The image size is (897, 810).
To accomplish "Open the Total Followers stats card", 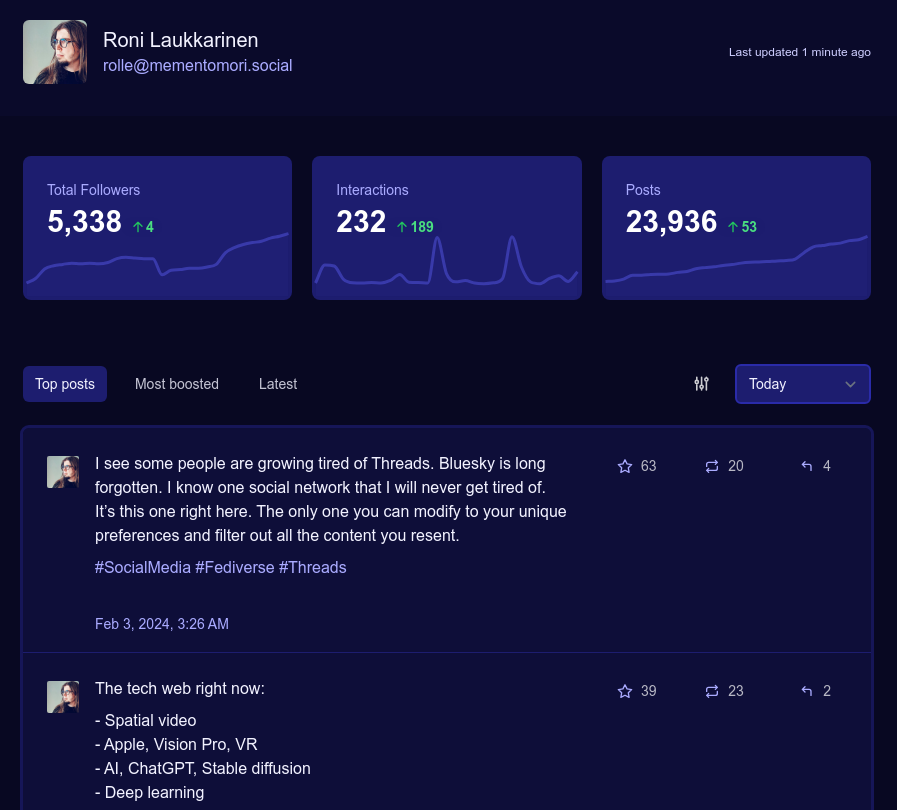I will 157,228.
